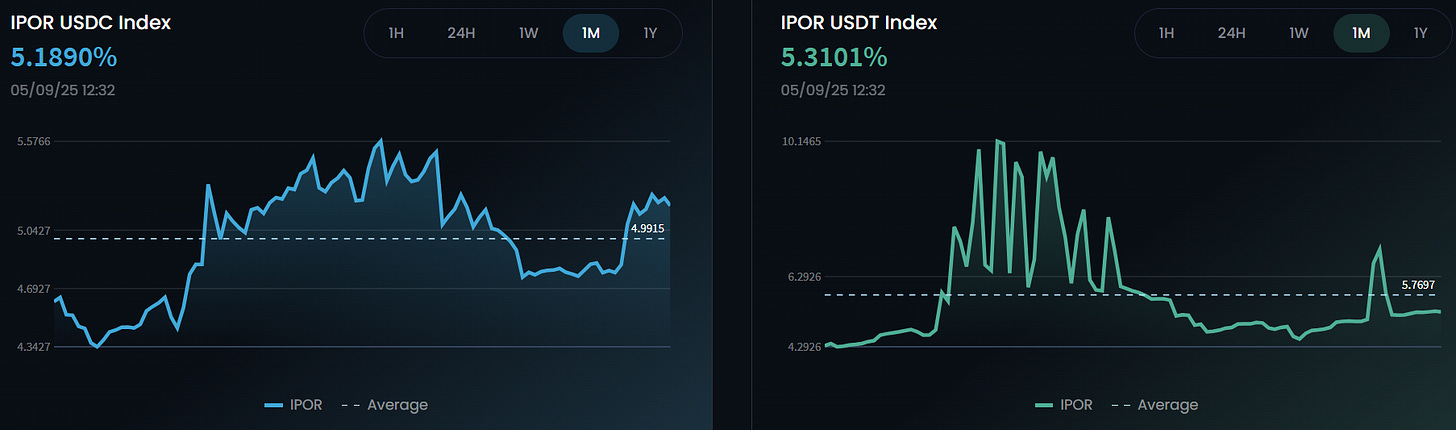Select 1W range on USDC chart
1456x430 pixels.
529,33
